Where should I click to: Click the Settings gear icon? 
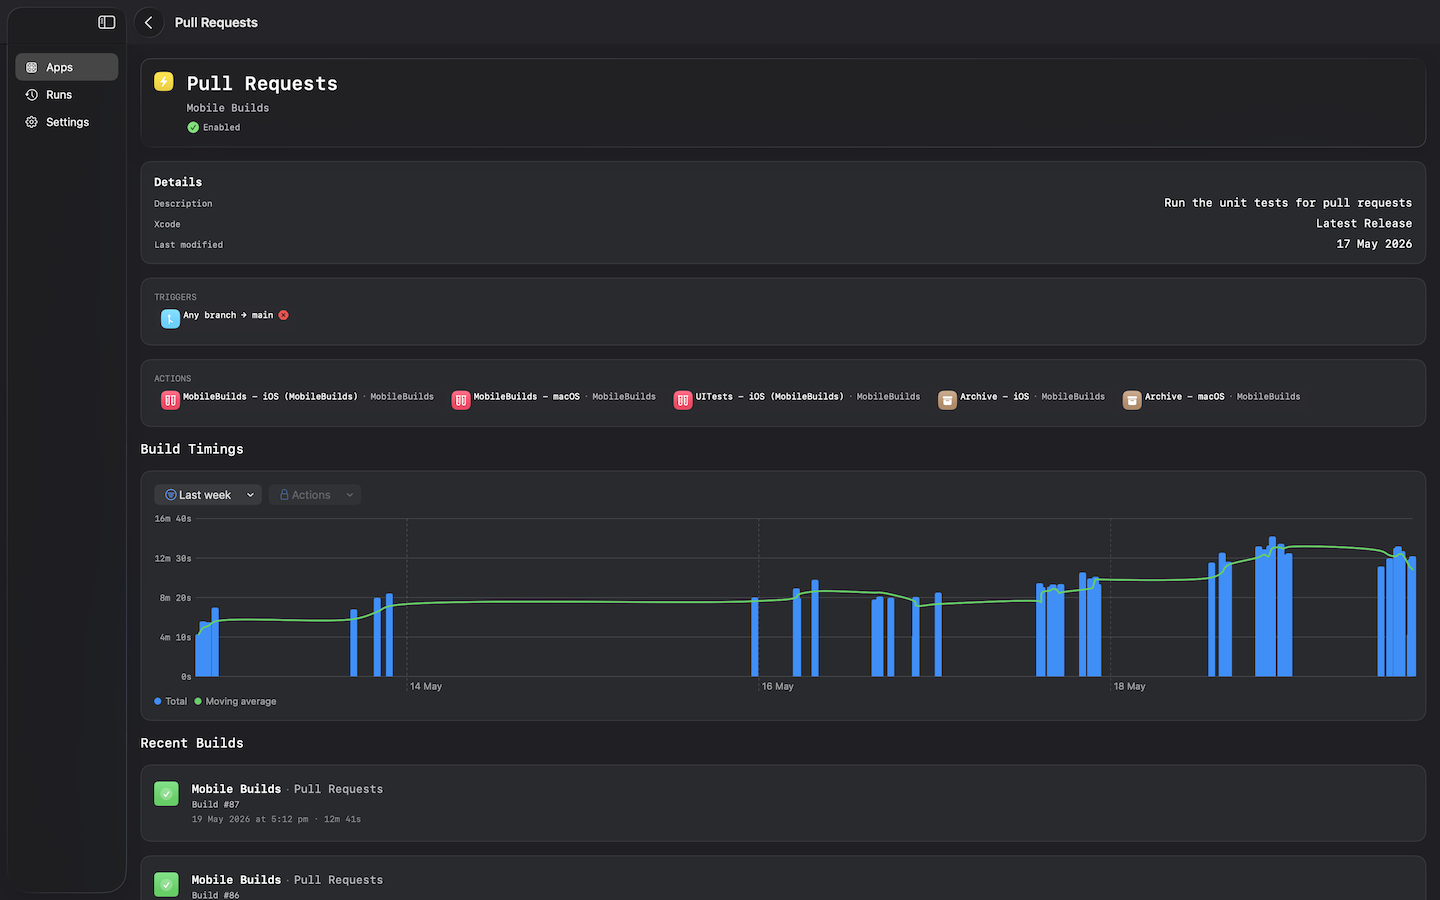tap(32, 122)
